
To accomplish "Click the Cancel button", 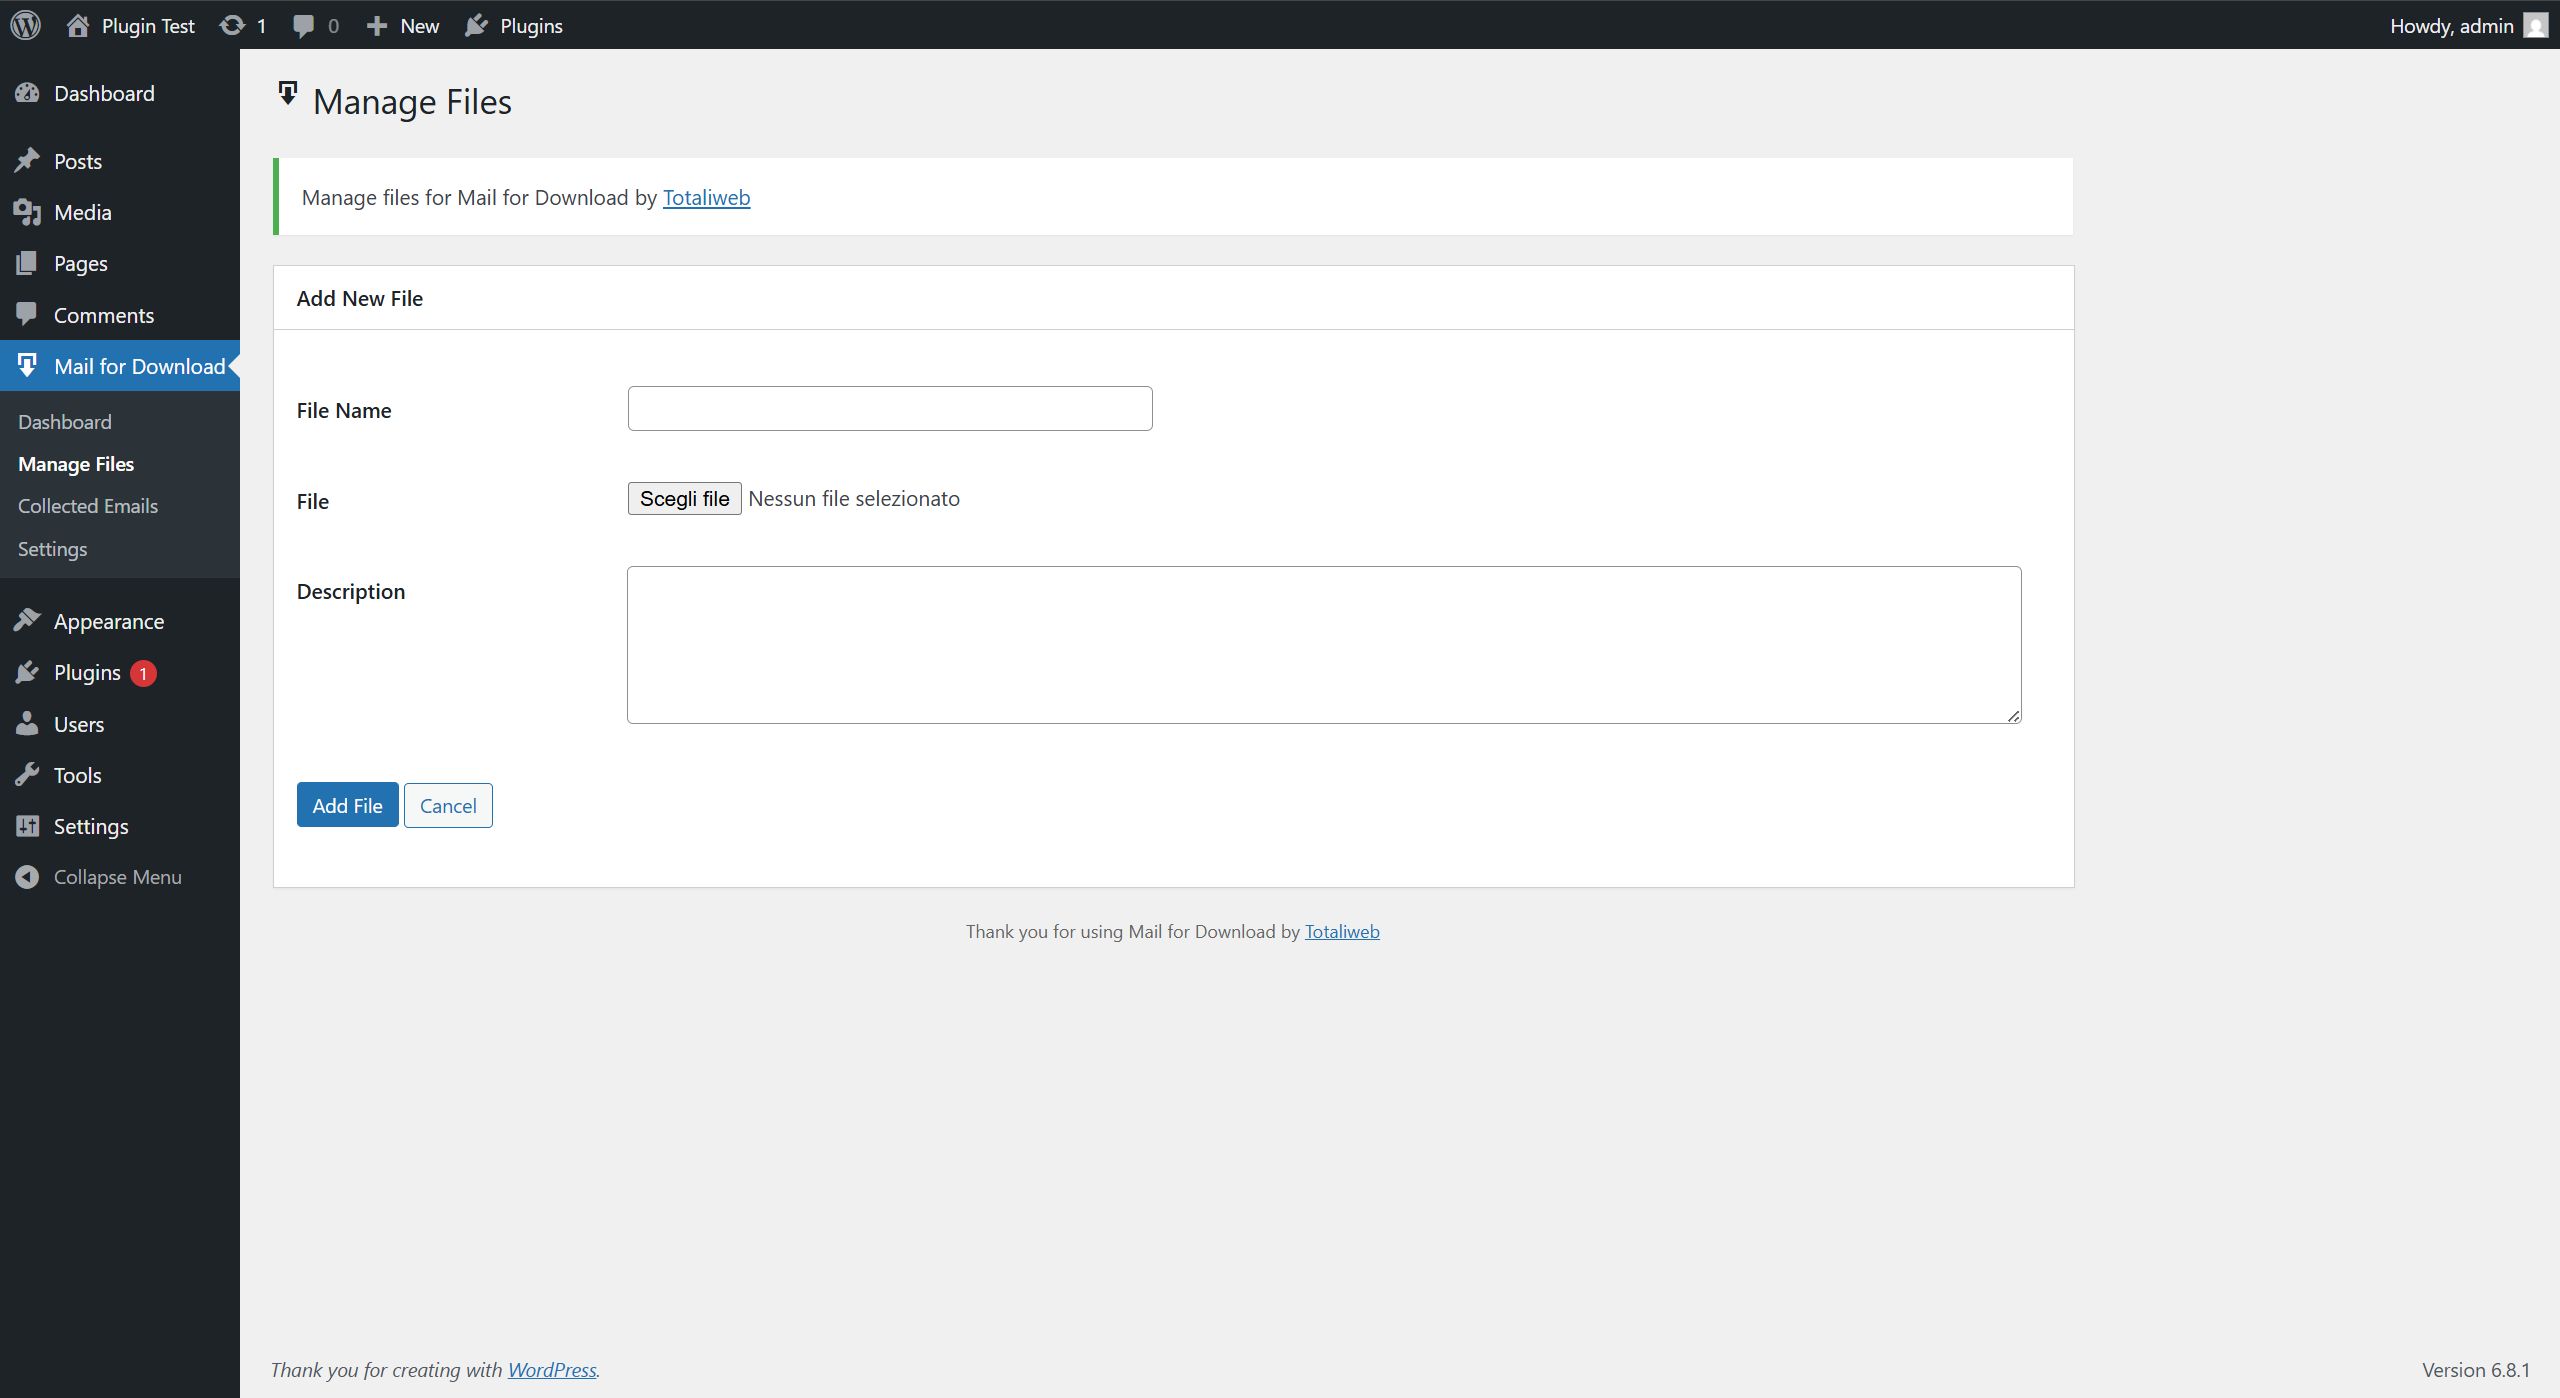I will [x=448, y=805].
